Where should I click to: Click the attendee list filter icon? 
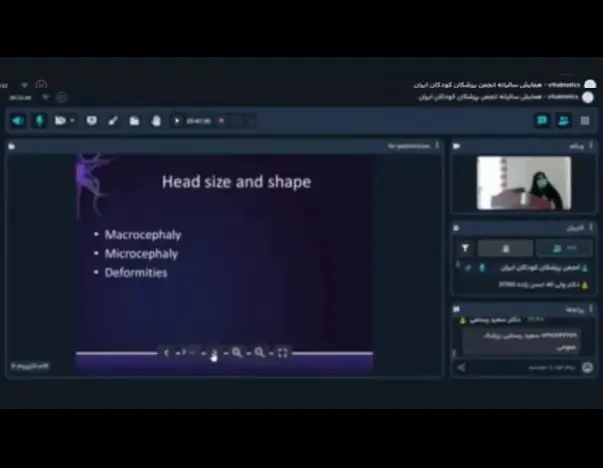[x=465, y=248]
